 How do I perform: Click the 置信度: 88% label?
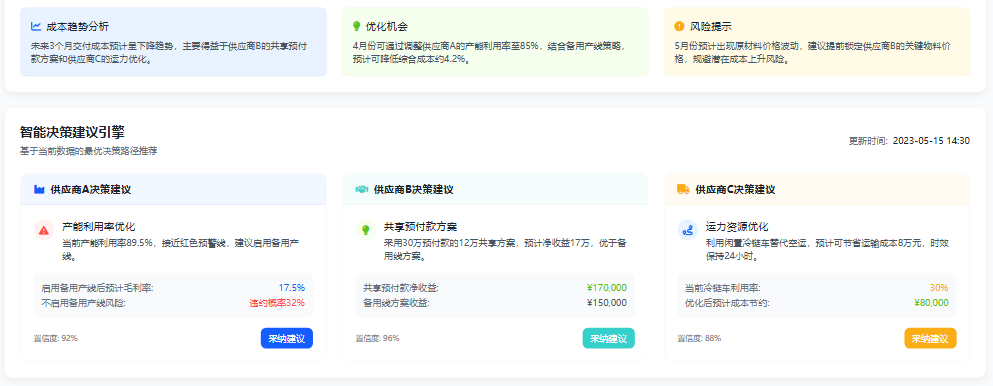tap(699, 338)
